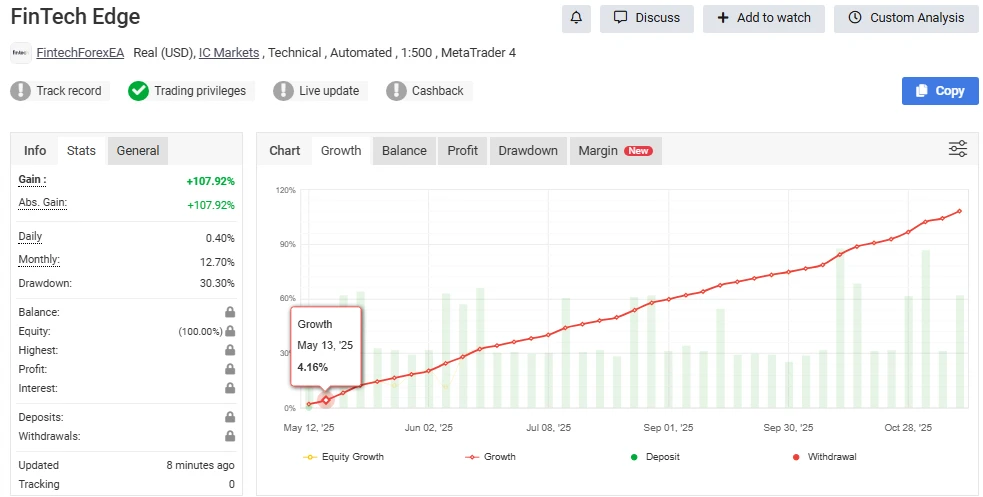Select the Margin chart tab
983x497 pixels.
point(614,151)
